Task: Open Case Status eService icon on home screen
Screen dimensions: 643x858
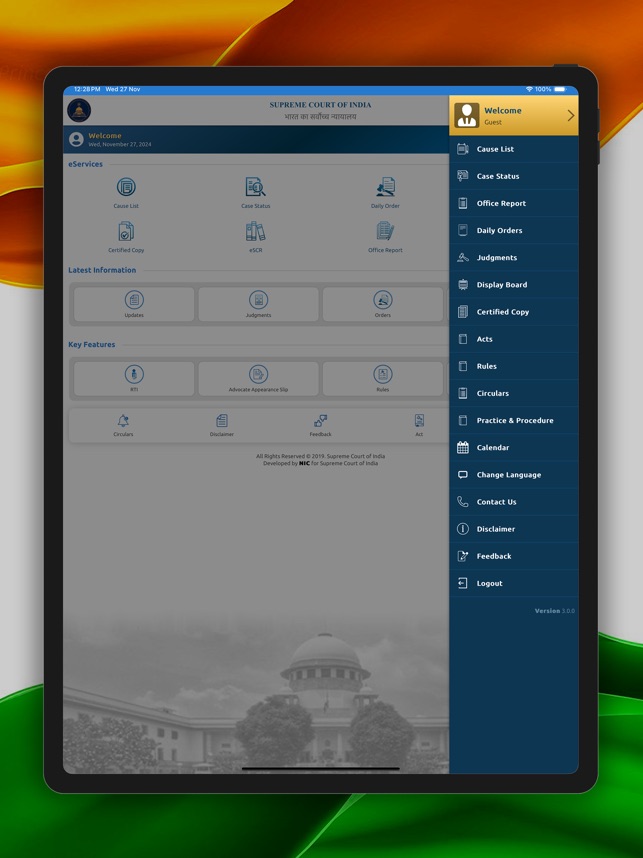Action: point(255,187)
